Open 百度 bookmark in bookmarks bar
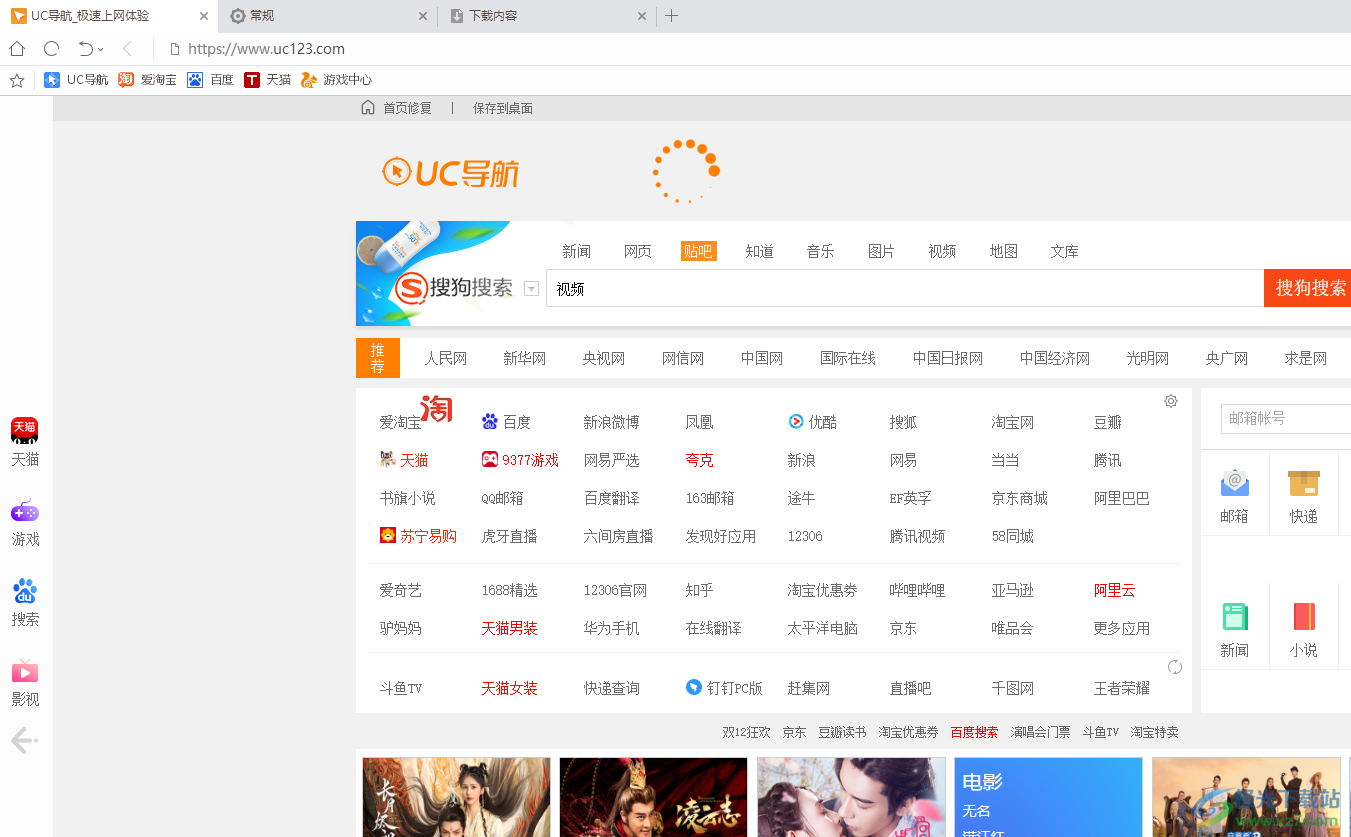 (x=210, y=80)
